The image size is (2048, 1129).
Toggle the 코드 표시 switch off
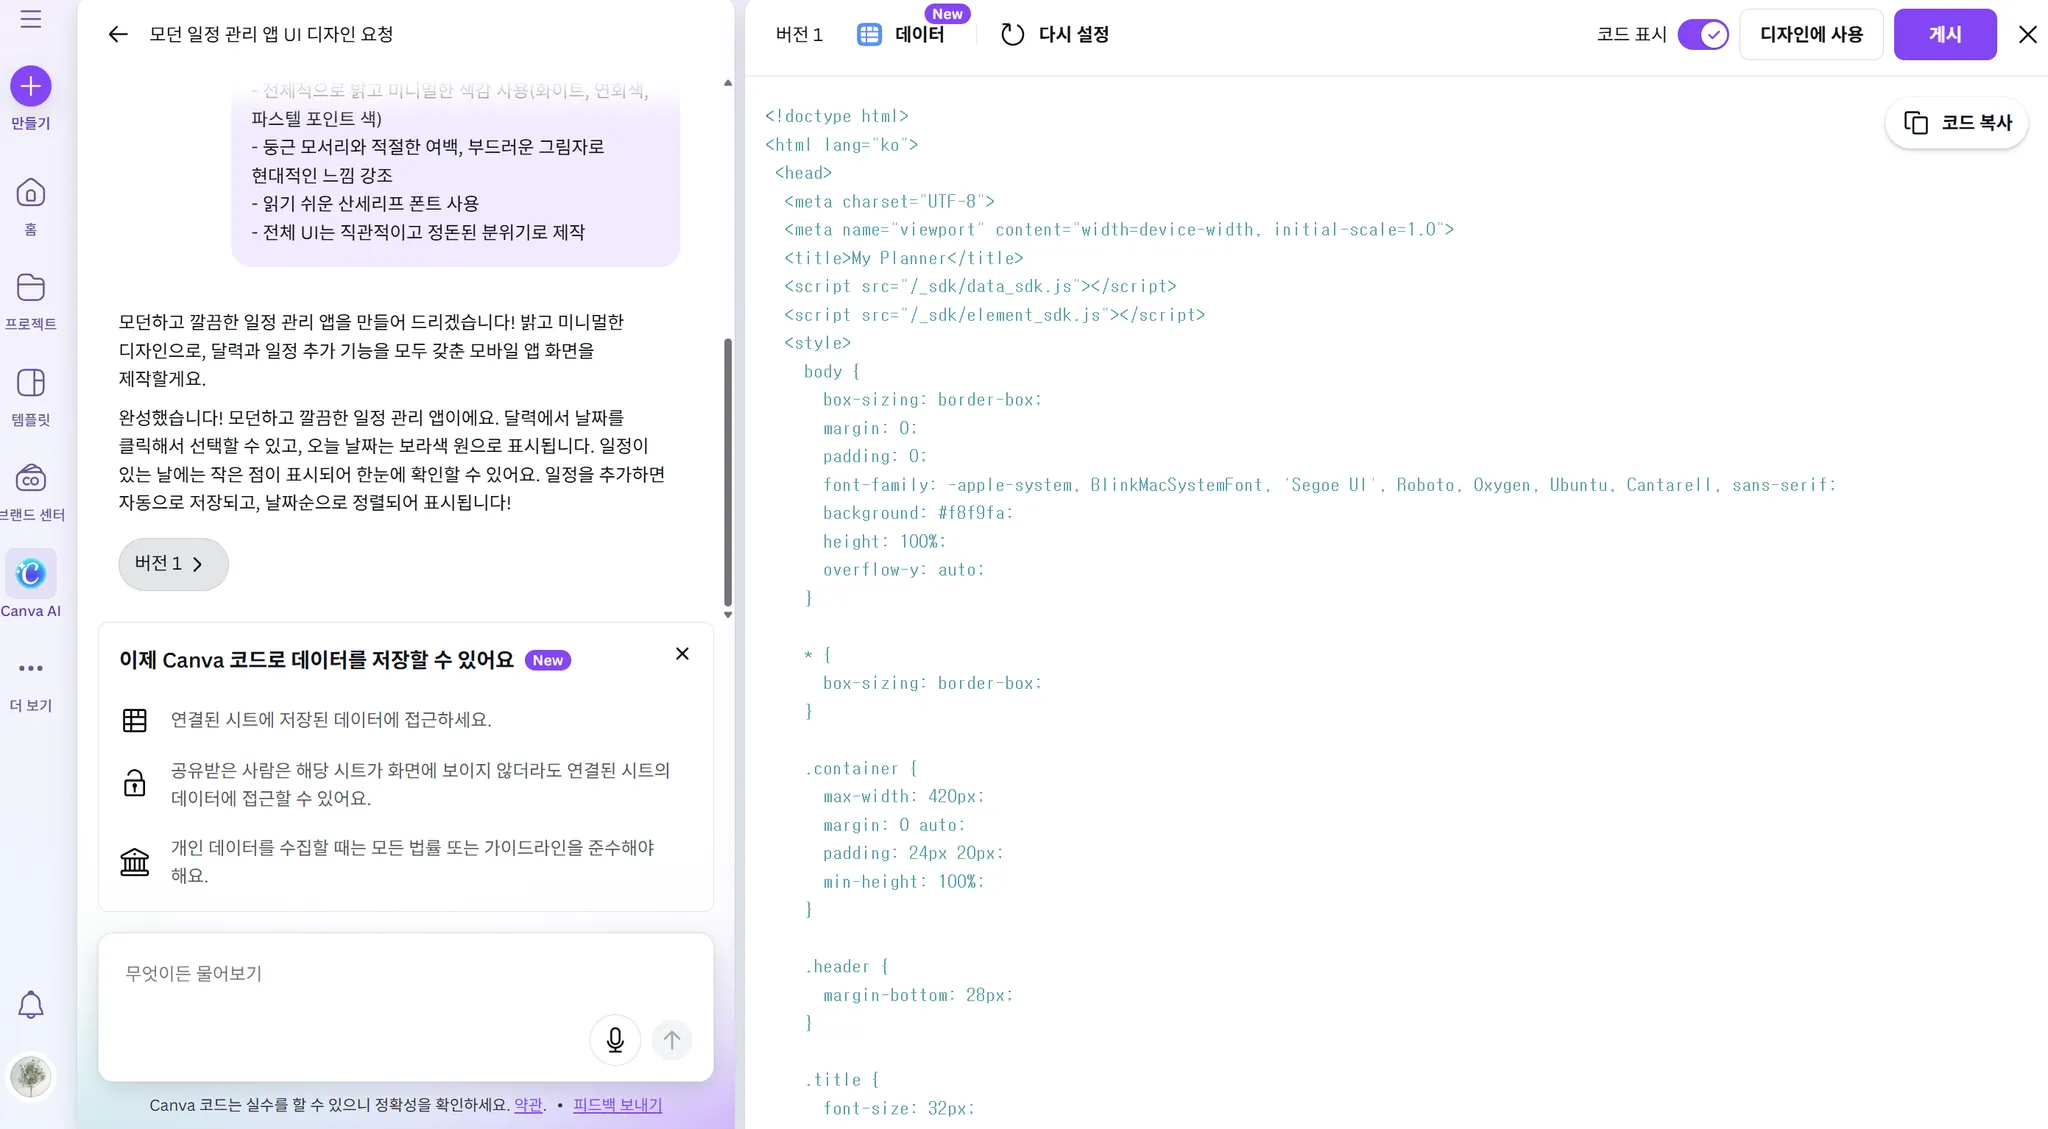tap(1702, 34)
